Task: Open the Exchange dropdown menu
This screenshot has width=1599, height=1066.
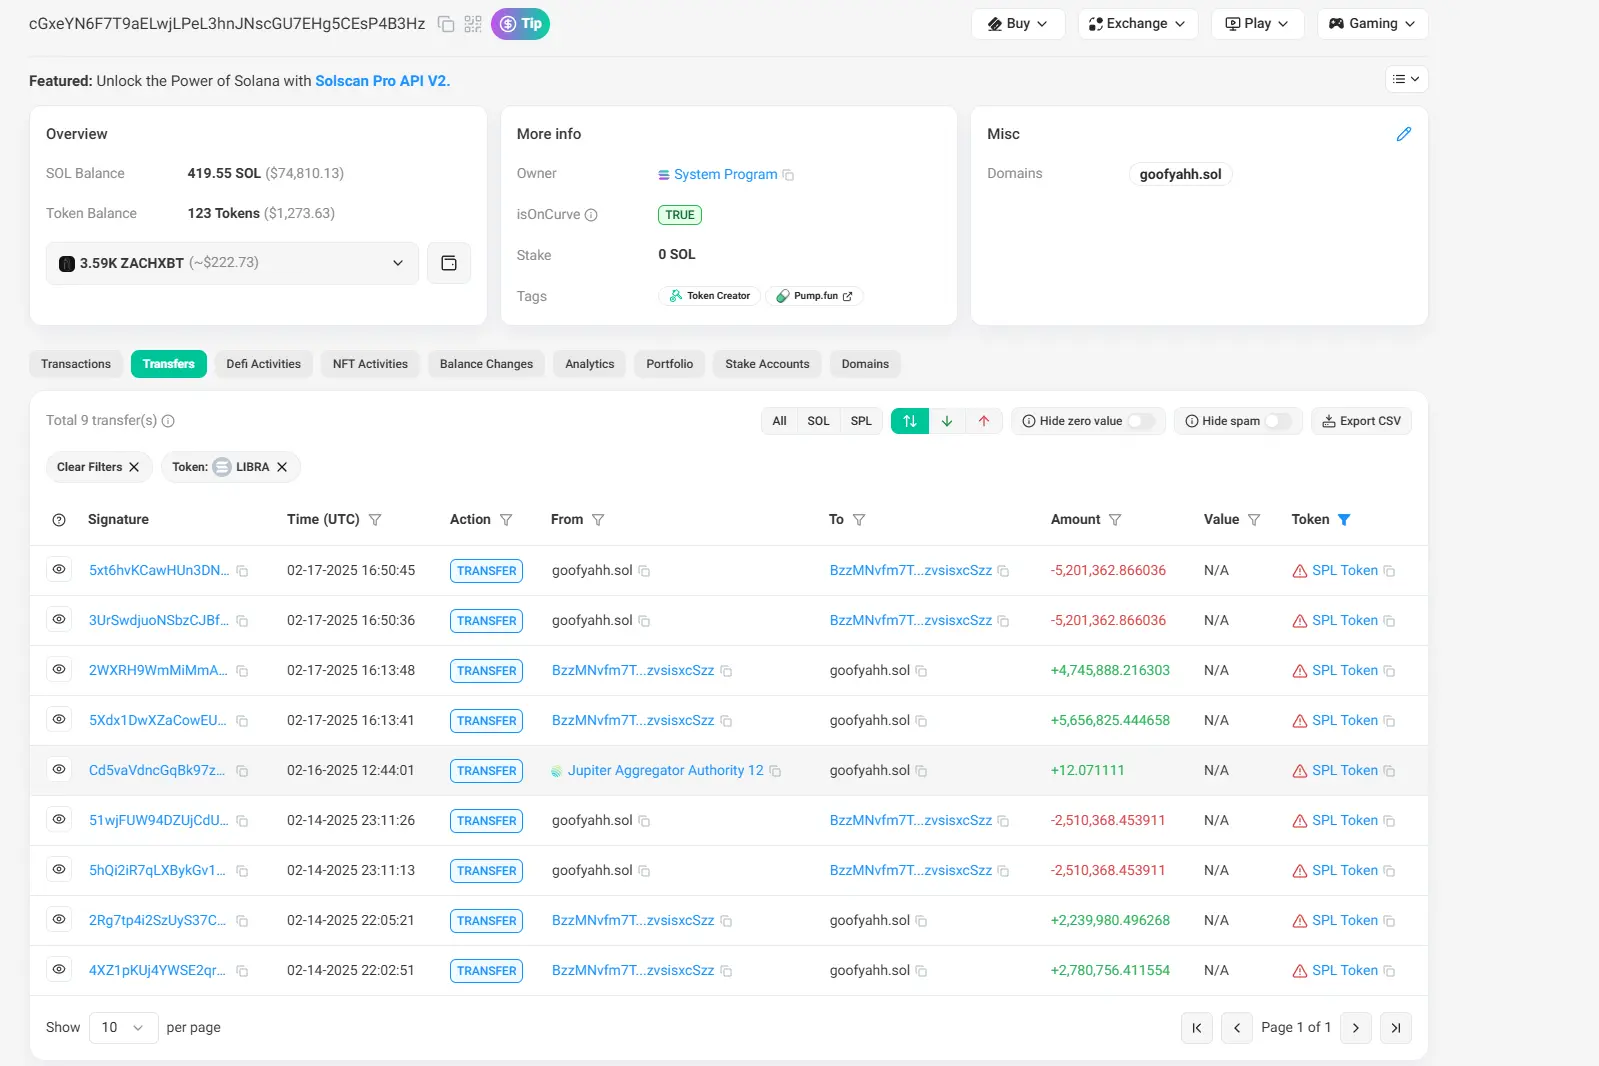Action: [x=1137, y=24]
